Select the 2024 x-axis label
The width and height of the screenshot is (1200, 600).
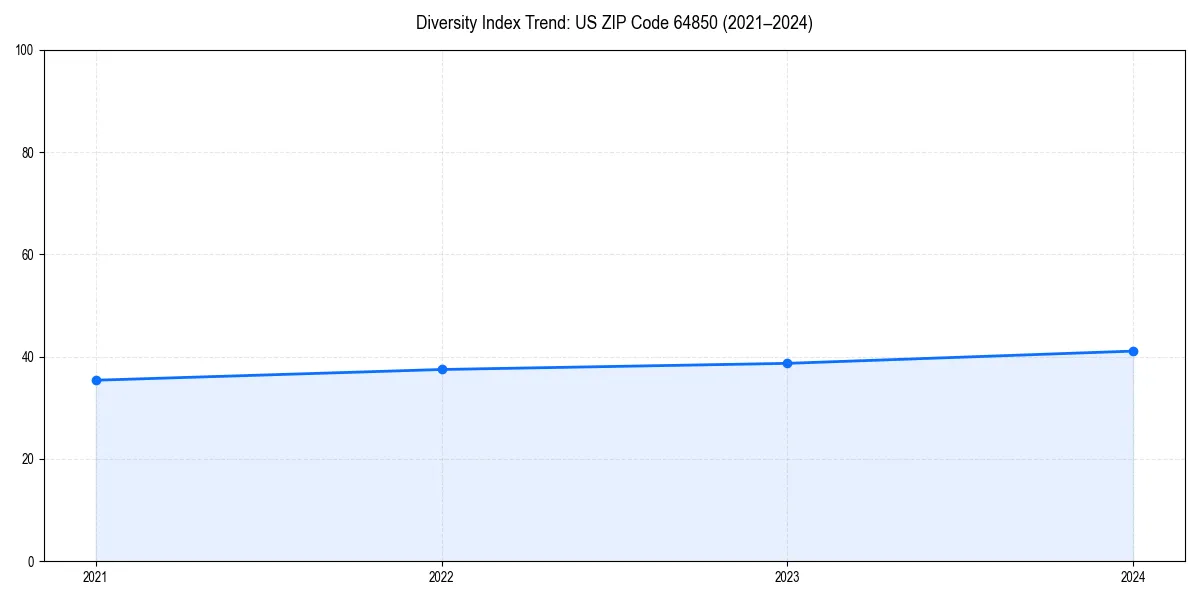[x=1133, y=577]
